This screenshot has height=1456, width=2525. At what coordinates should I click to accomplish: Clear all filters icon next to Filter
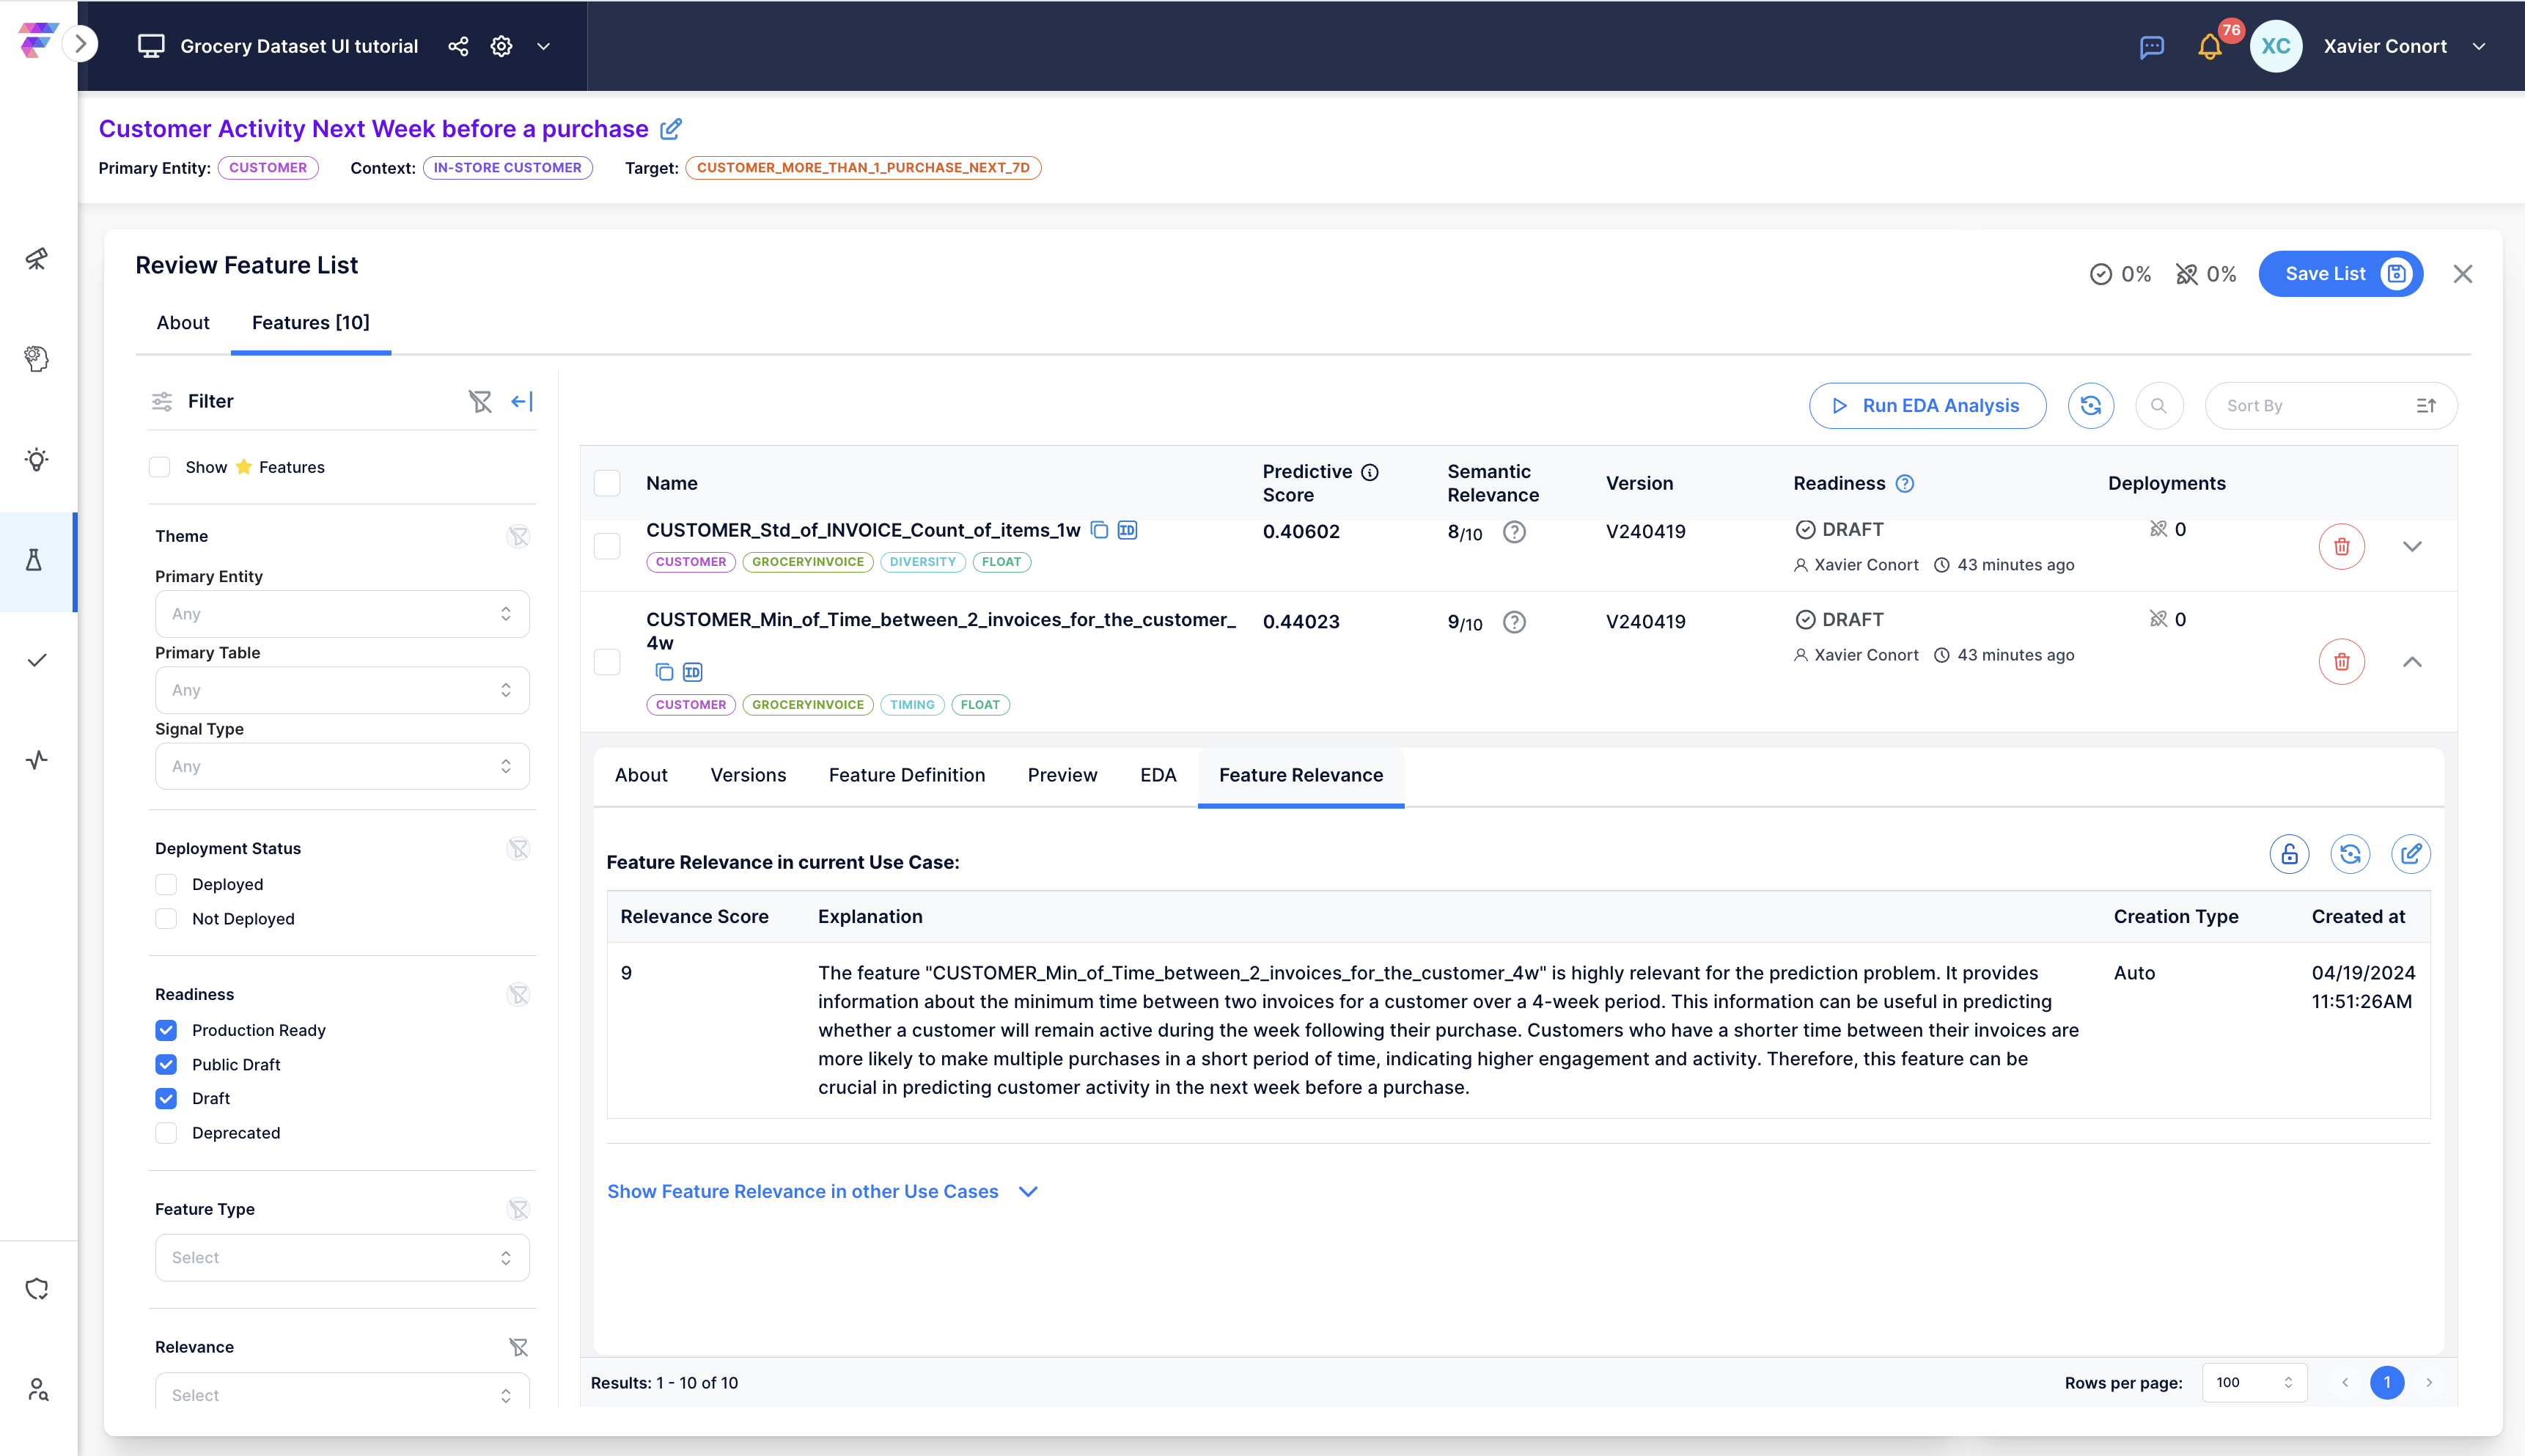pyautogui.click(x=480, y=401)
